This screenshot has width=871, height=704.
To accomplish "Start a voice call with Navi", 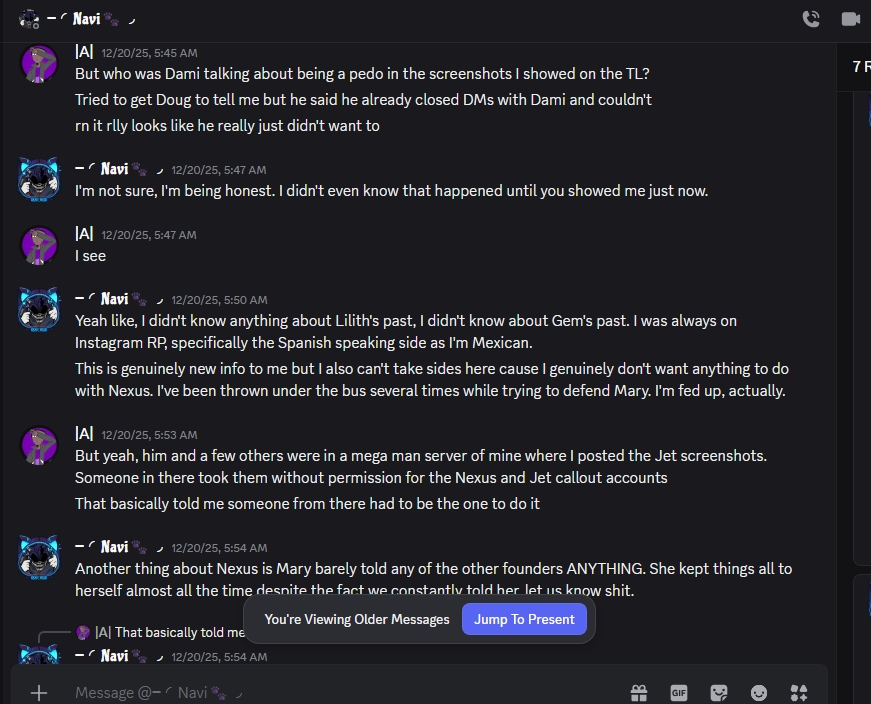I will (811, 18).
